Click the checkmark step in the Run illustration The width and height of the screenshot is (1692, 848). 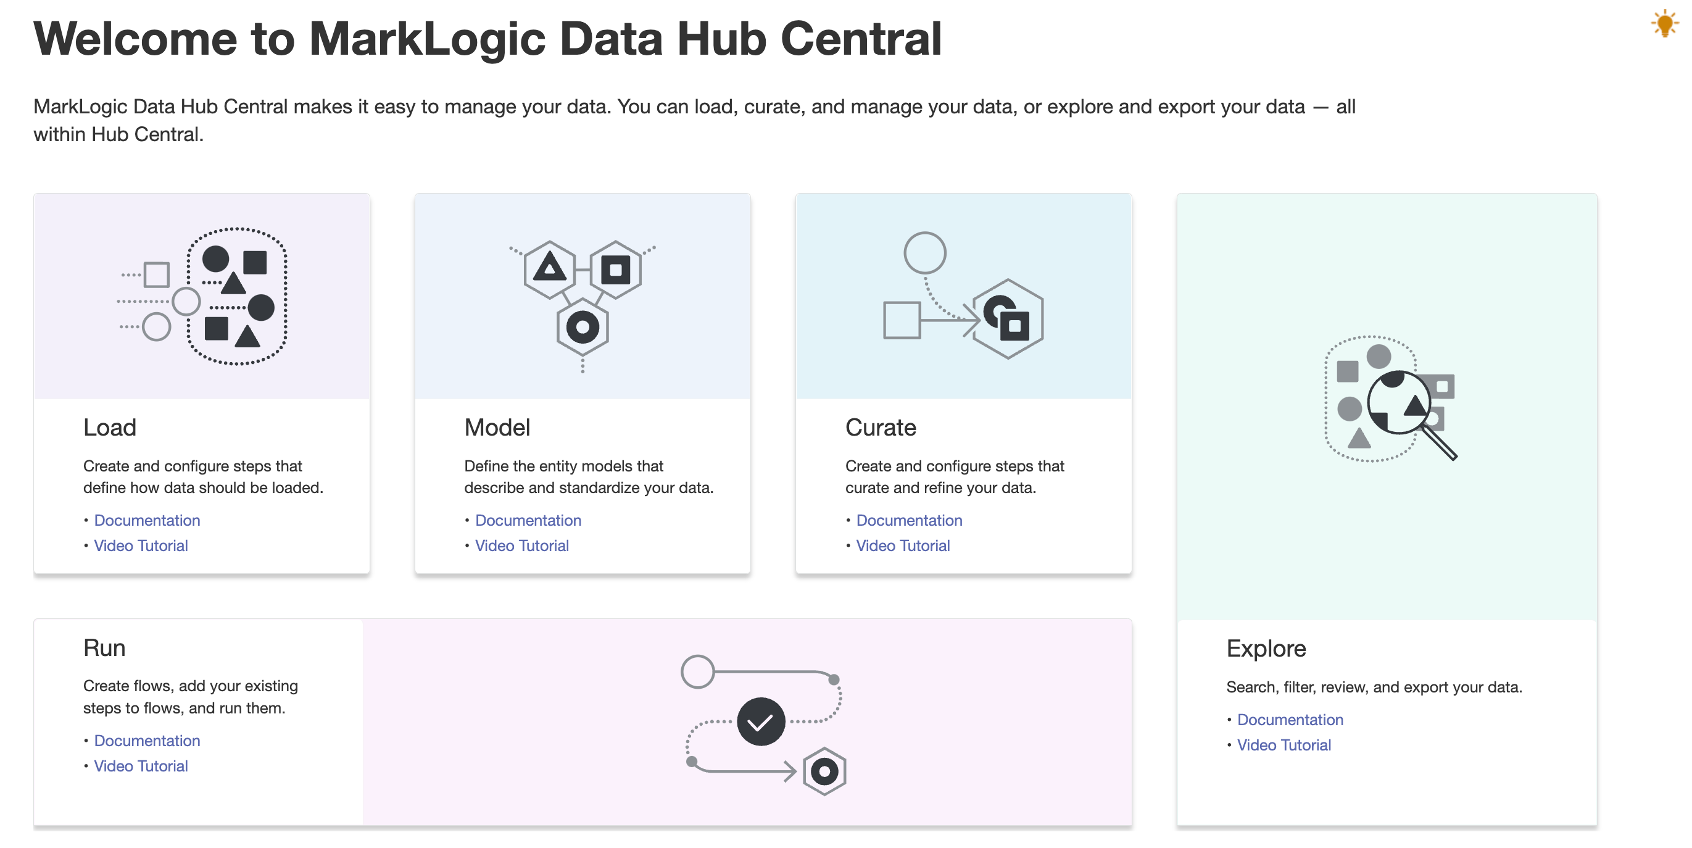pos(761,720)
